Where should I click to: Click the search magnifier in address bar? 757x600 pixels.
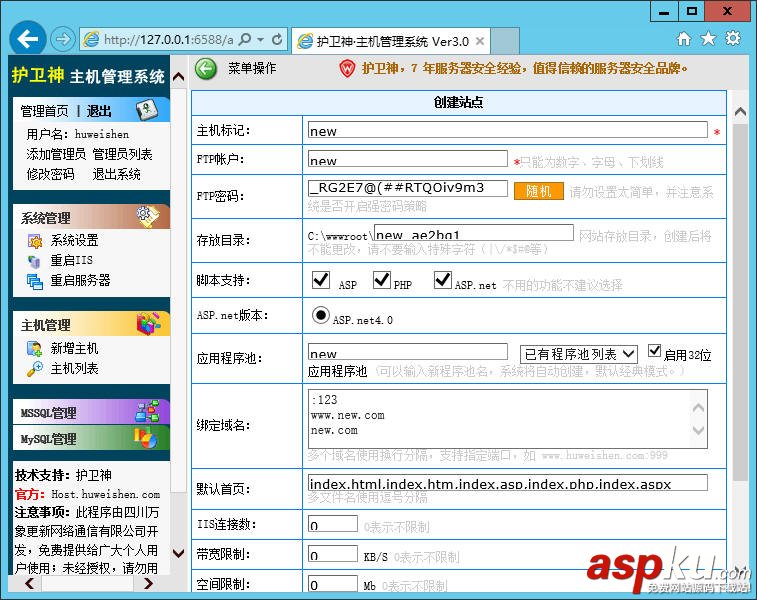pyautogui.click(x=245, y=39)
